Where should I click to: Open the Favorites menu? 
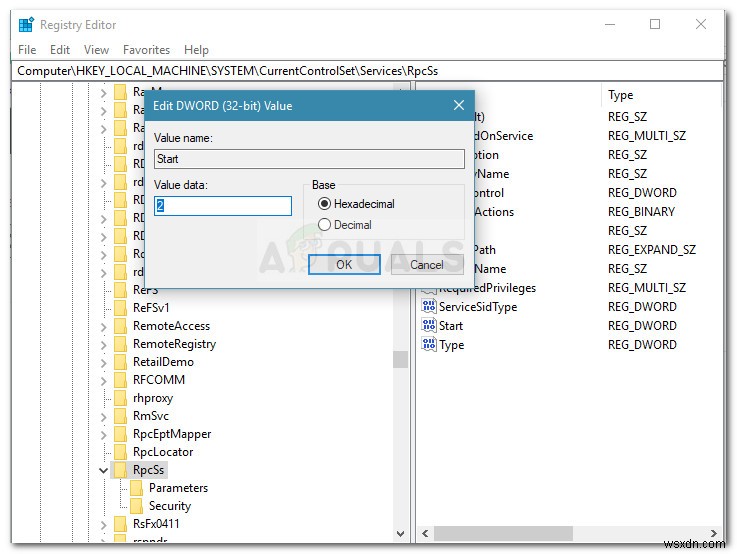click(x=146, y=49)
